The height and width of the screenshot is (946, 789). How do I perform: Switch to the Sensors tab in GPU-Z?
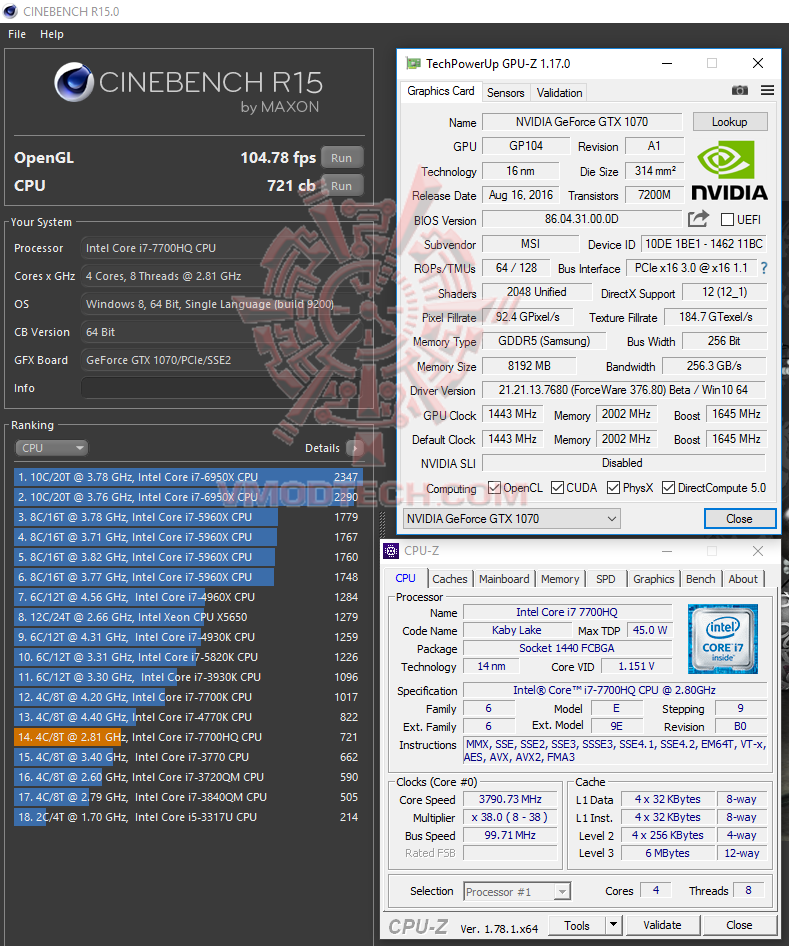505,93
